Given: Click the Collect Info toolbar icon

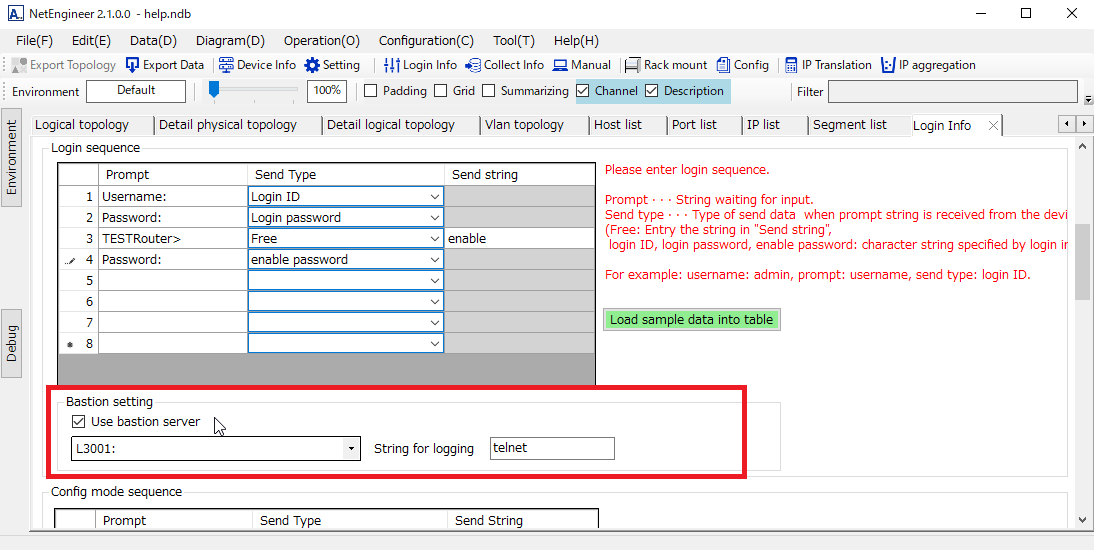Looking at the screenshot, I should (x=473, y=65).
